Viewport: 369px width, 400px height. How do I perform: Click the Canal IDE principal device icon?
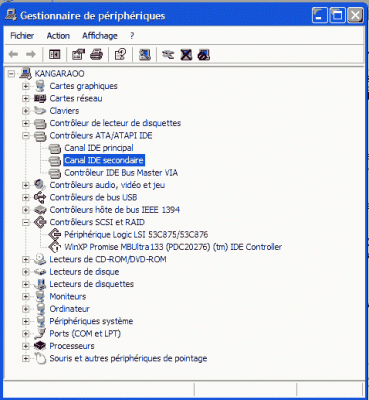tap(55, 148)
